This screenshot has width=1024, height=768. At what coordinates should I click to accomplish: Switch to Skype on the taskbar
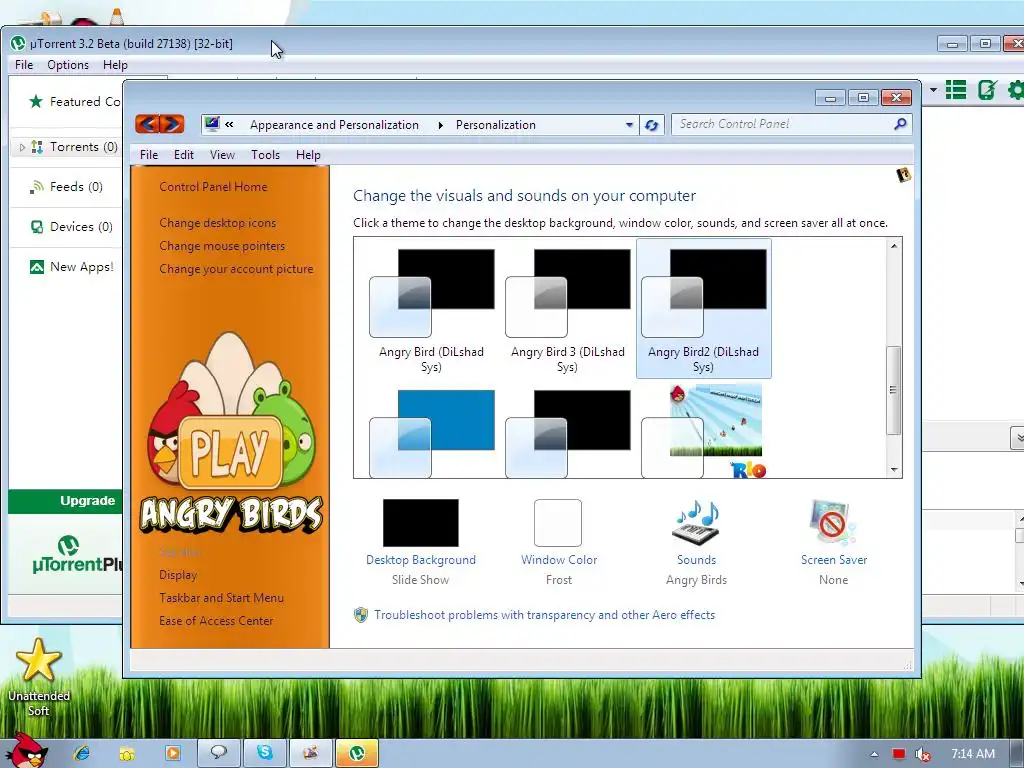[x=264, y=753]
